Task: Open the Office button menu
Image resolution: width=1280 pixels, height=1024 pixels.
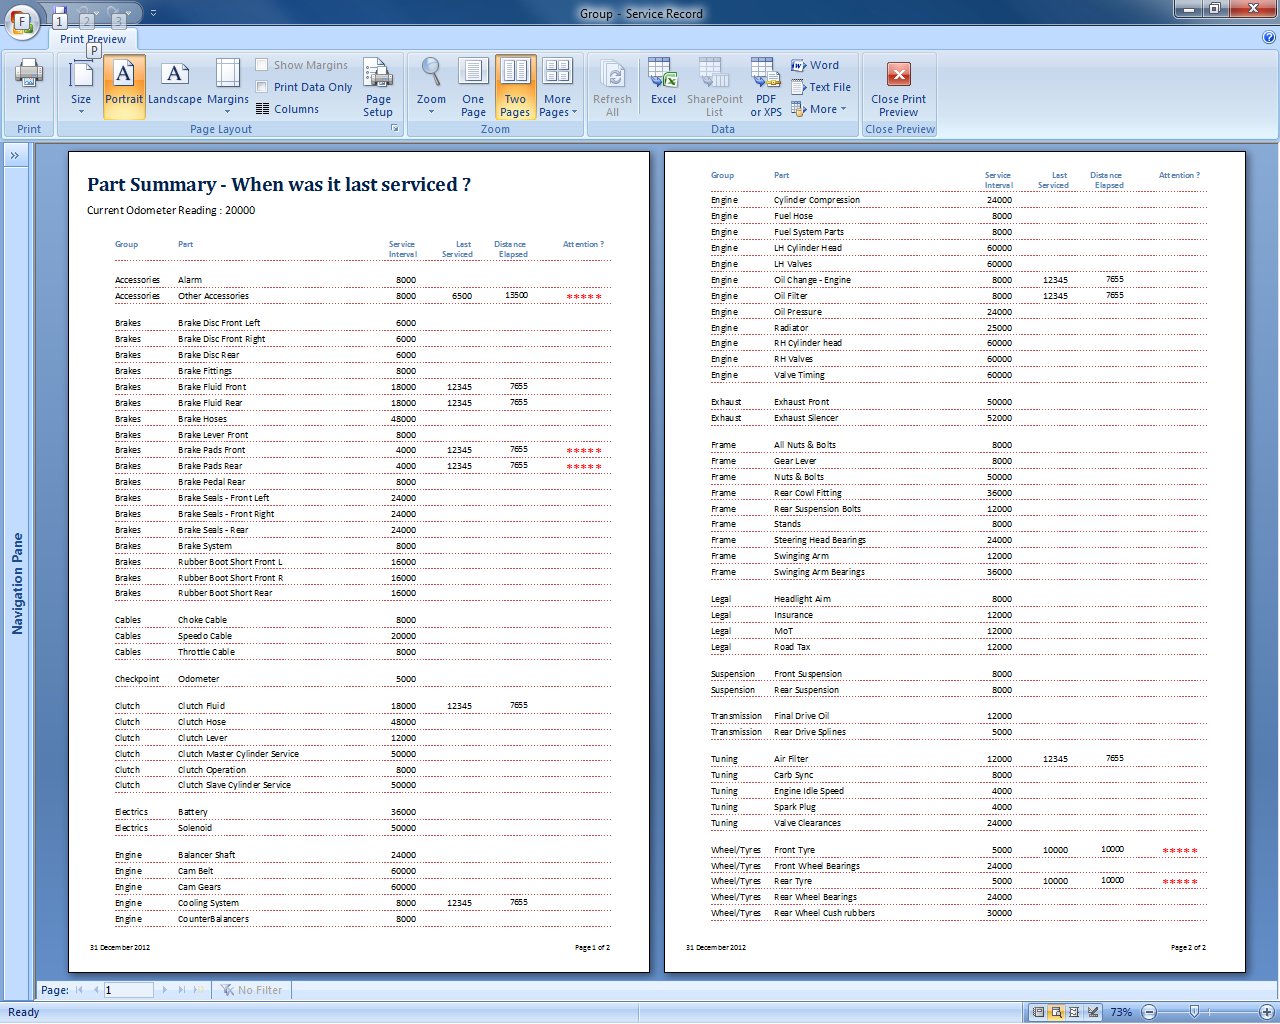Action: point(22,21)
